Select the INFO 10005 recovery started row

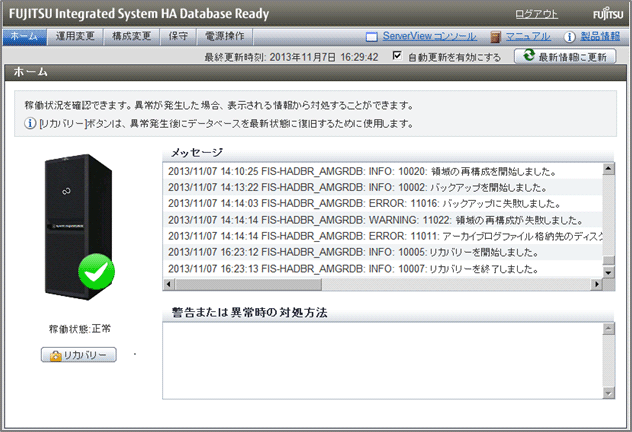383,252
